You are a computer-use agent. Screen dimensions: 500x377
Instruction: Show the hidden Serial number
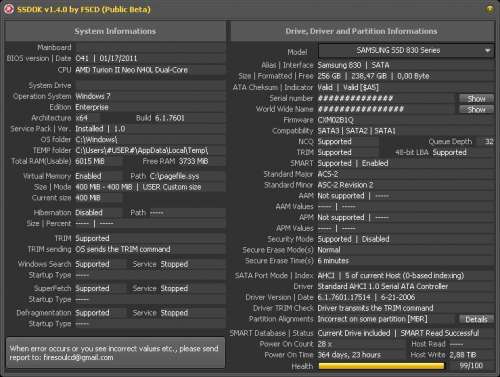click(x=476, y=98)
